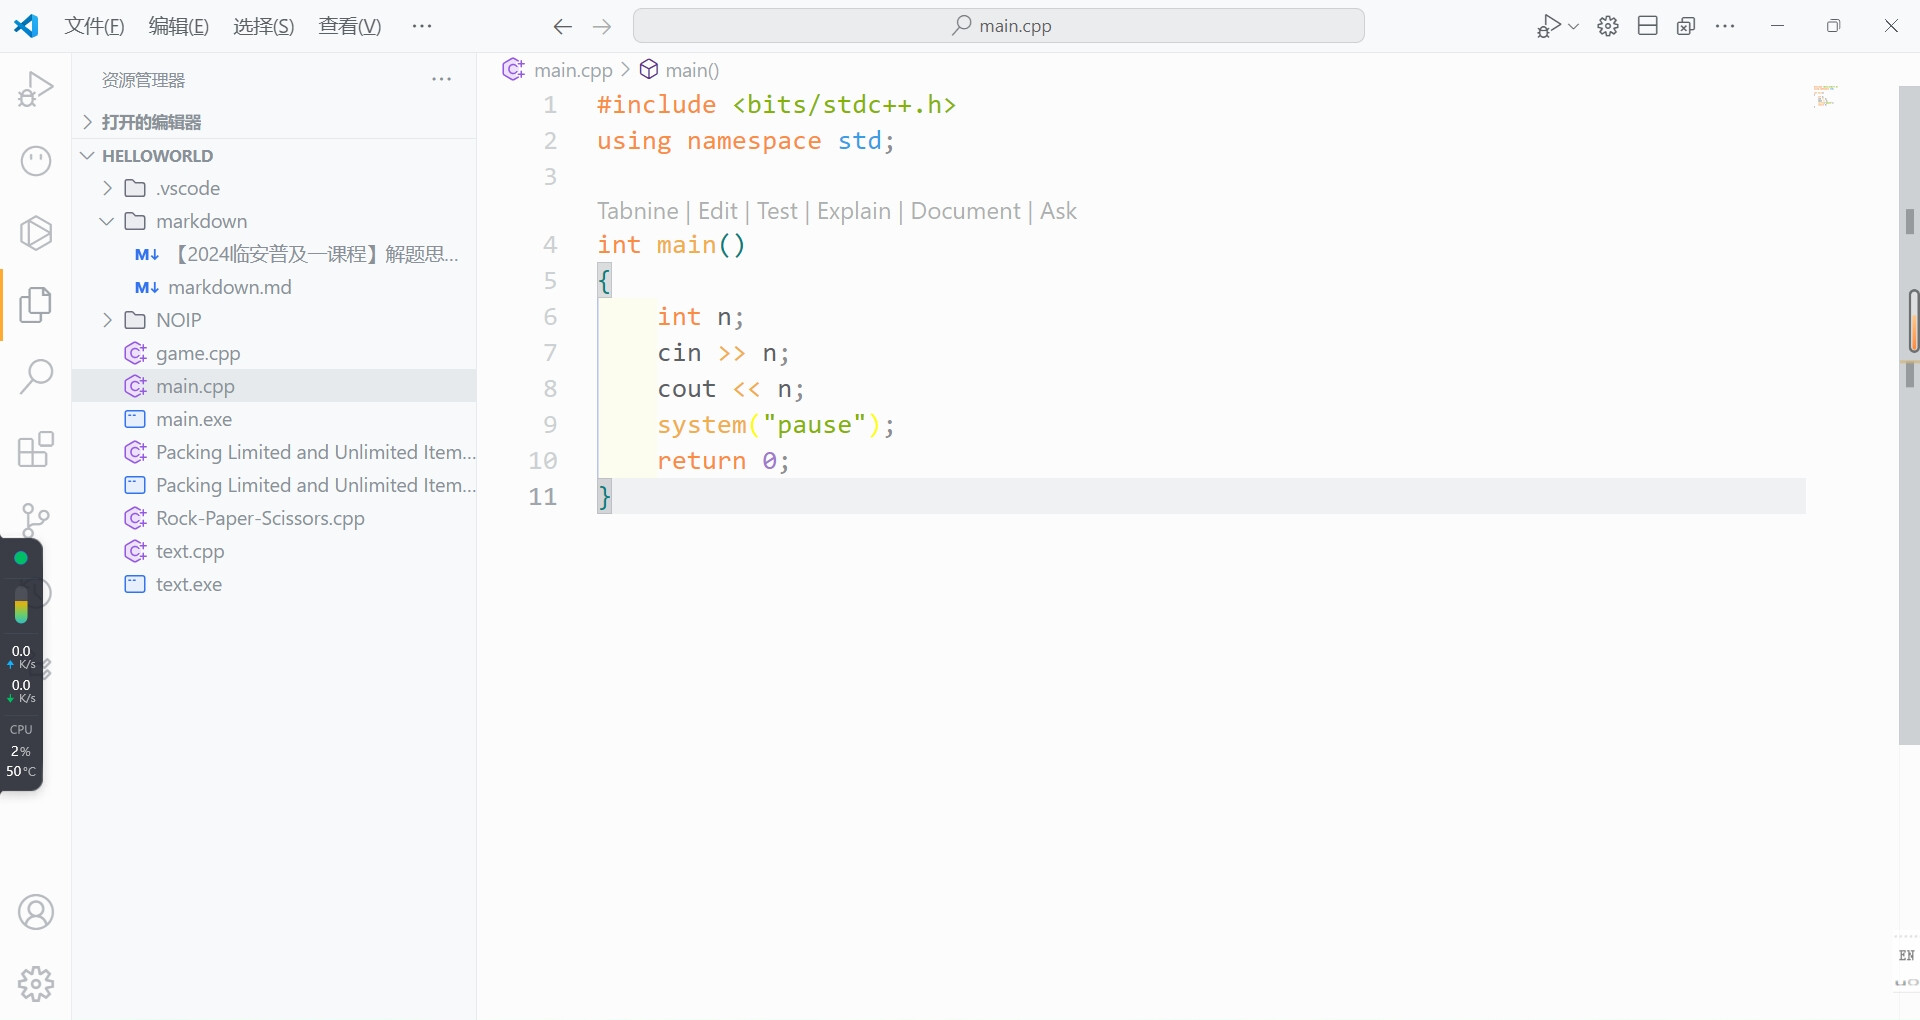Image resolution: width=1920 pixels, height=1020 pixels.
Task: Open Run and Debug in activity bar
Action: click(36, 89)
